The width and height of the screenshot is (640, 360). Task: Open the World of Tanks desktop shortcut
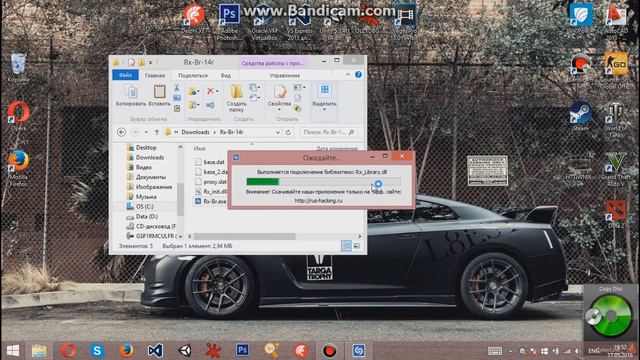[615, 119]
